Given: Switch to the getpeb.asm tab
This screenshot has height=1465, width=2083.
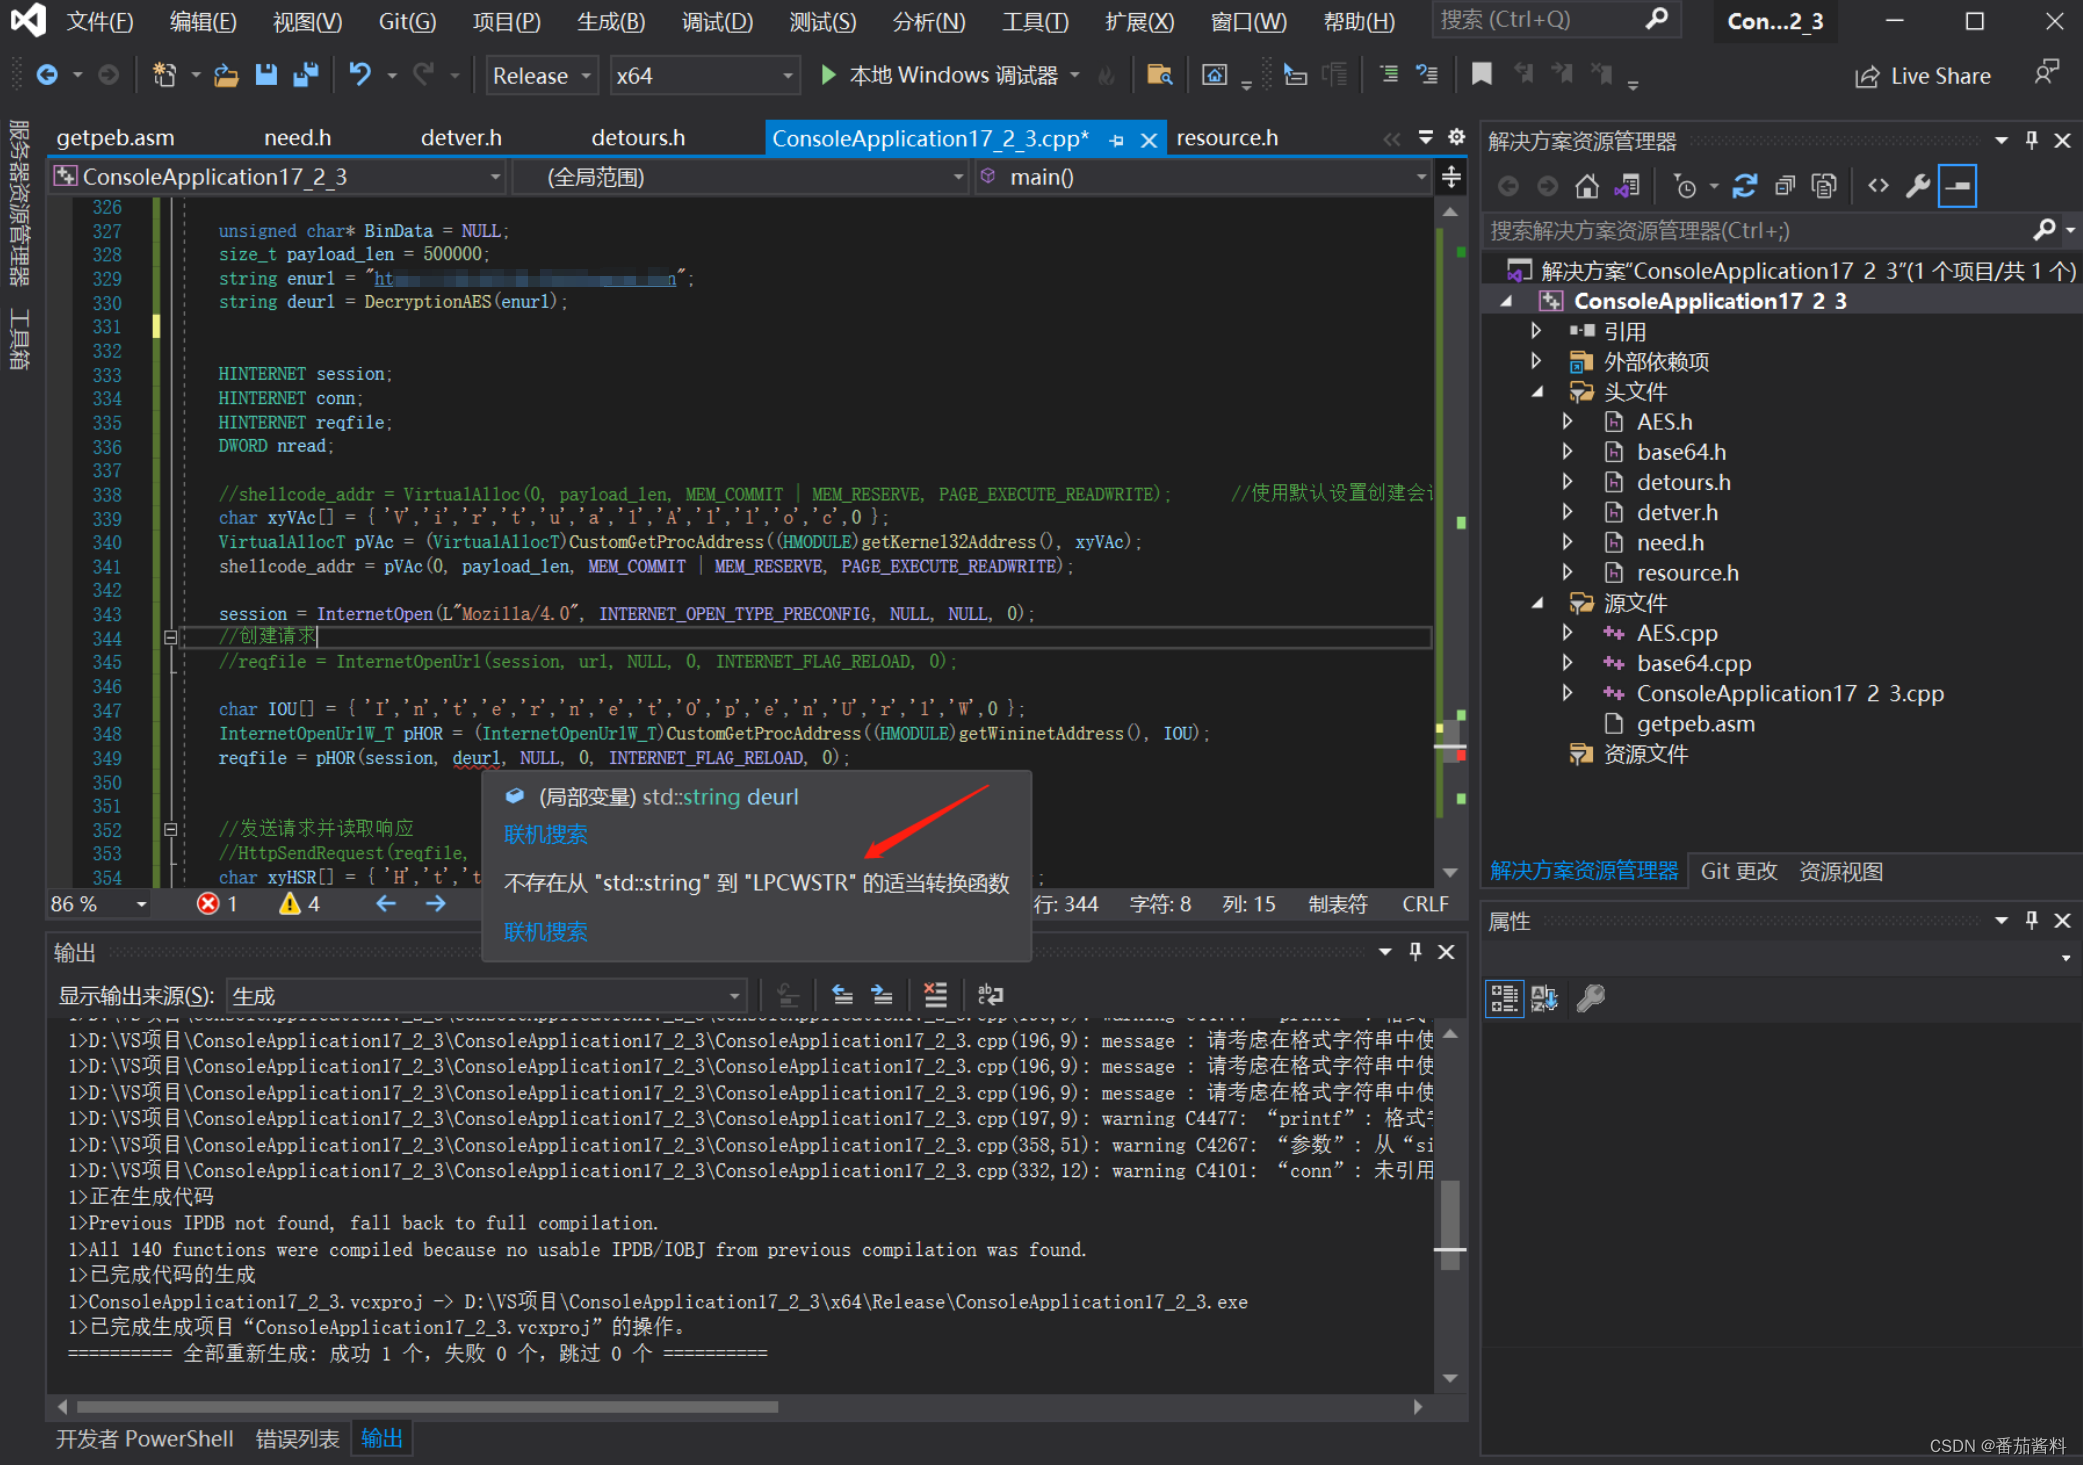Looking at the screenshot, I should (115, 138).
